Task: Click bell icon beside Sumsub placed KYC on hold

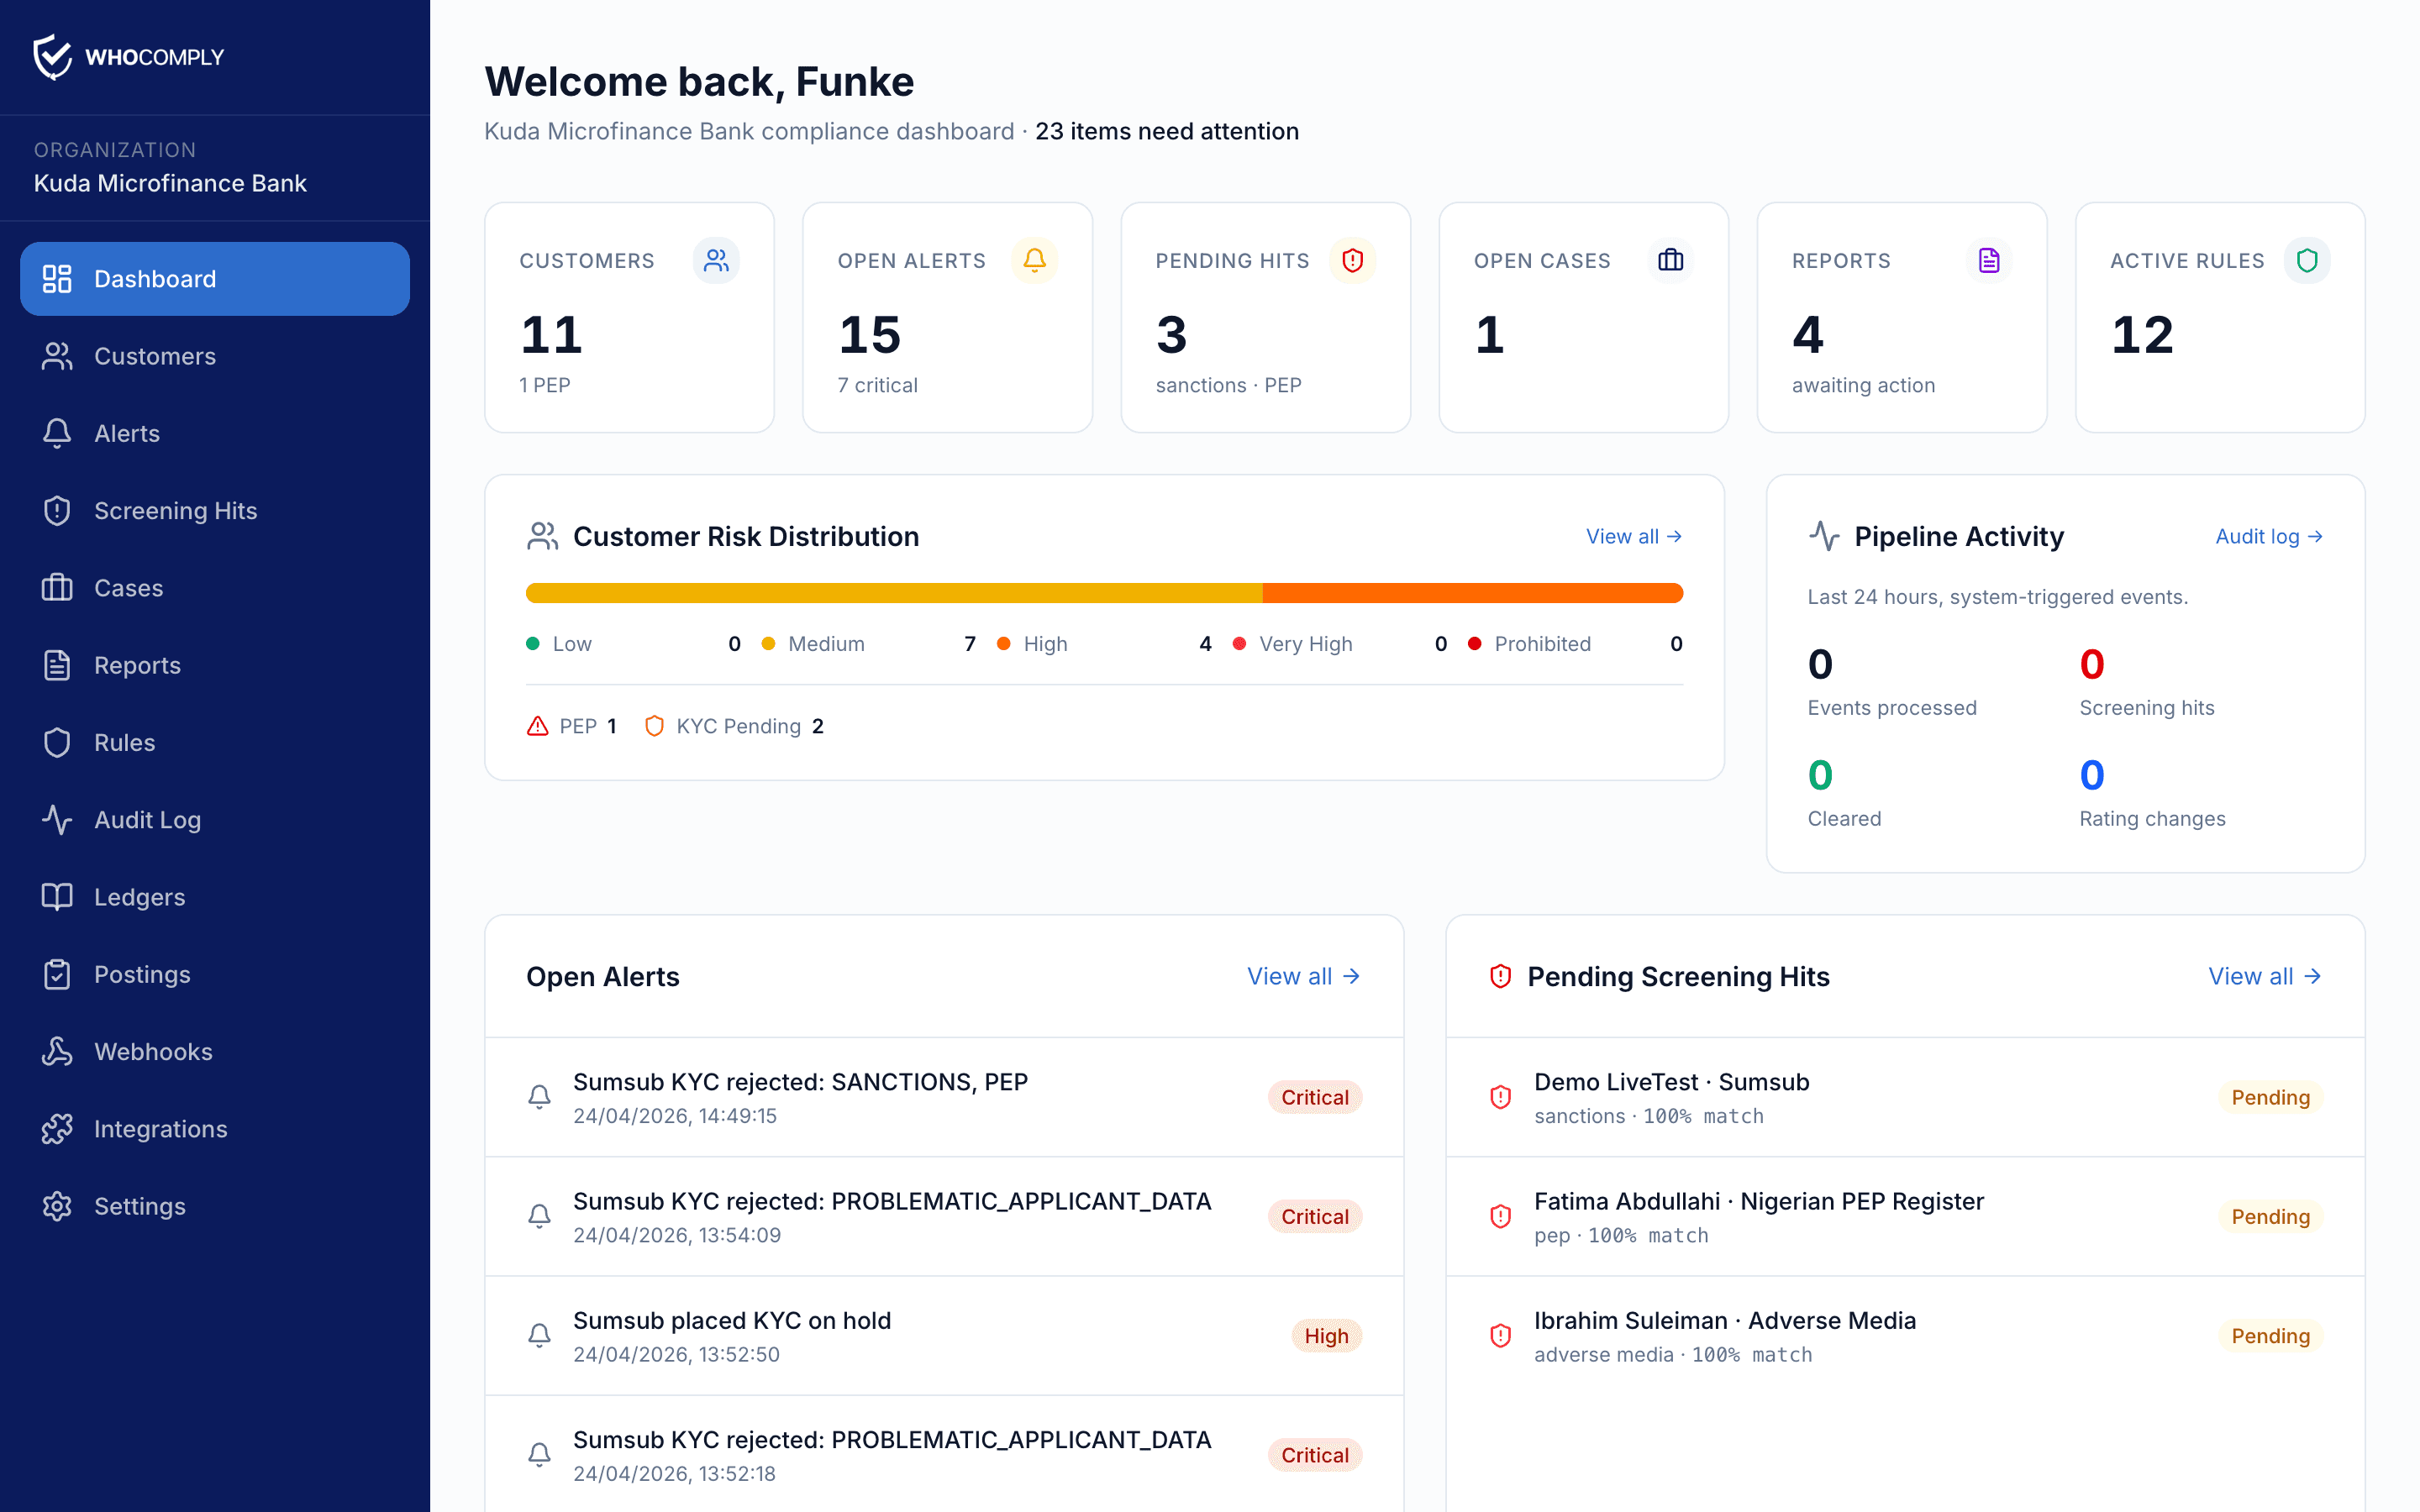Action: coord(539,1335)
